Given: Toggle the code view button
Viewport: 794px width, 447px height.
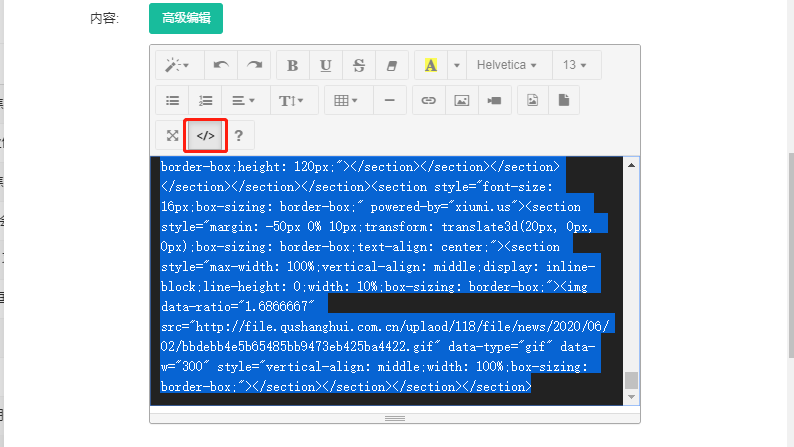Looking at the screenshot, I should coord(205,135).
